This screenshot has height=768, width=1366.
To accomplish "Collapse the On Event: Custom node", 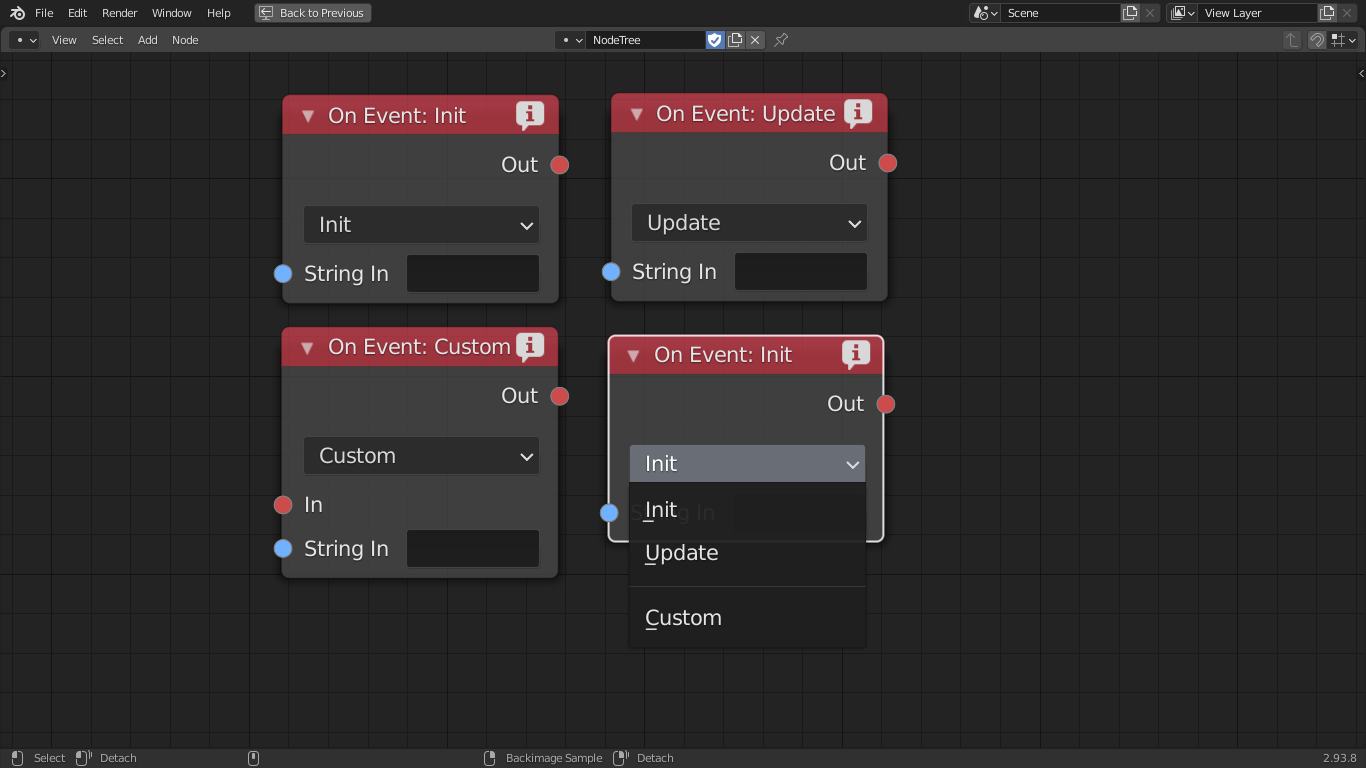I will pos(308,347).
